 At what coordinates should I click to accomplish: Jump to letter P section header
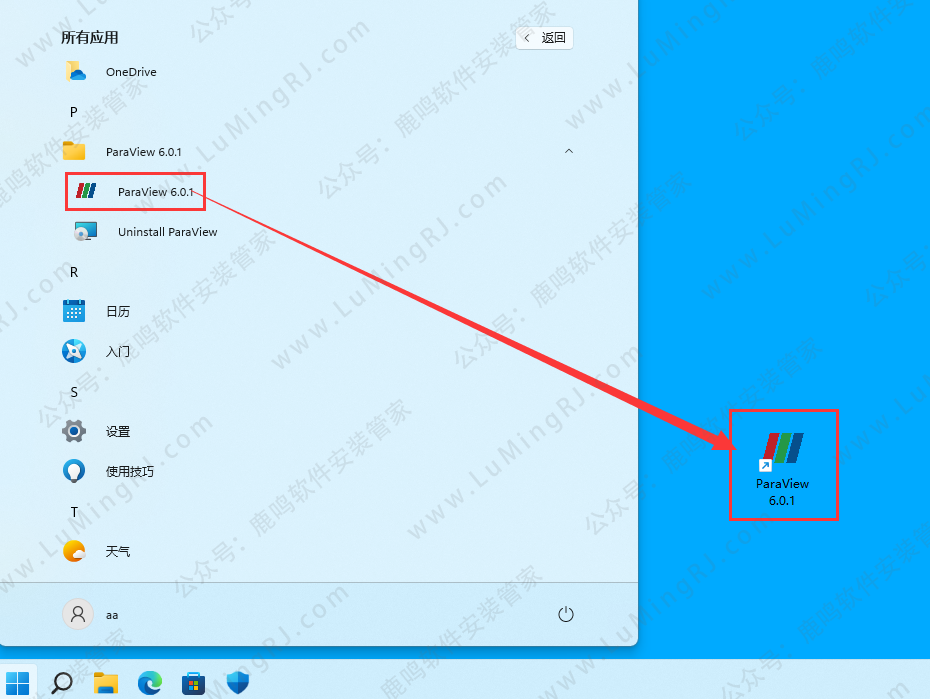click(74, 112)
